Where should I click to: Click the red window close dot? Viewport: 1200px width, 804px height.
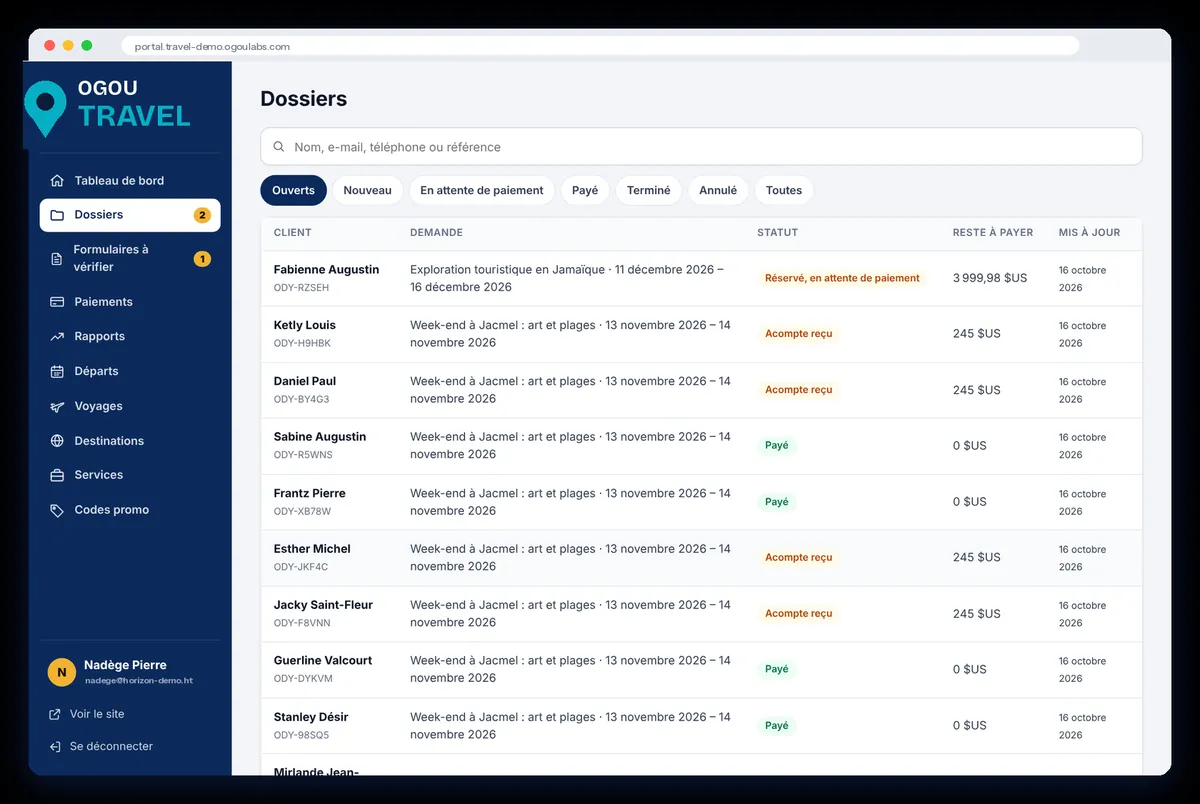coord(50,46)
